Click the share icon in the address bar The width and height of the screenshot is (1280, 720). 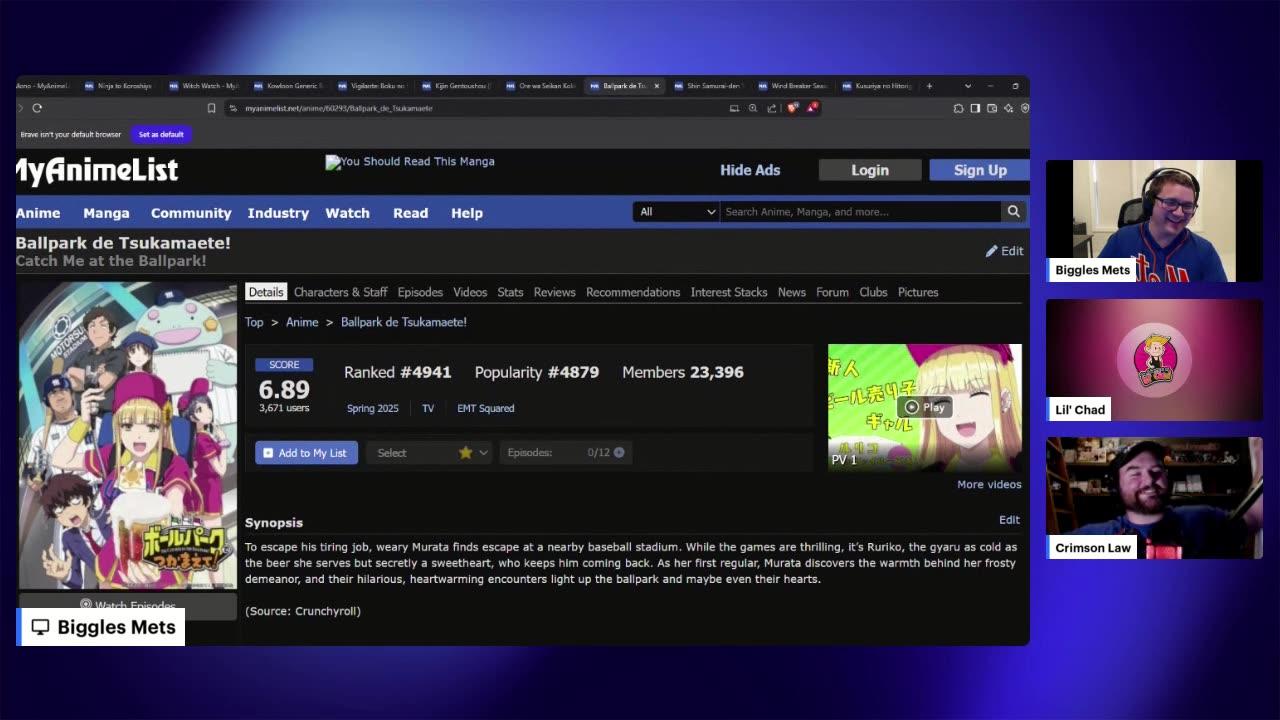coord(772,108)
